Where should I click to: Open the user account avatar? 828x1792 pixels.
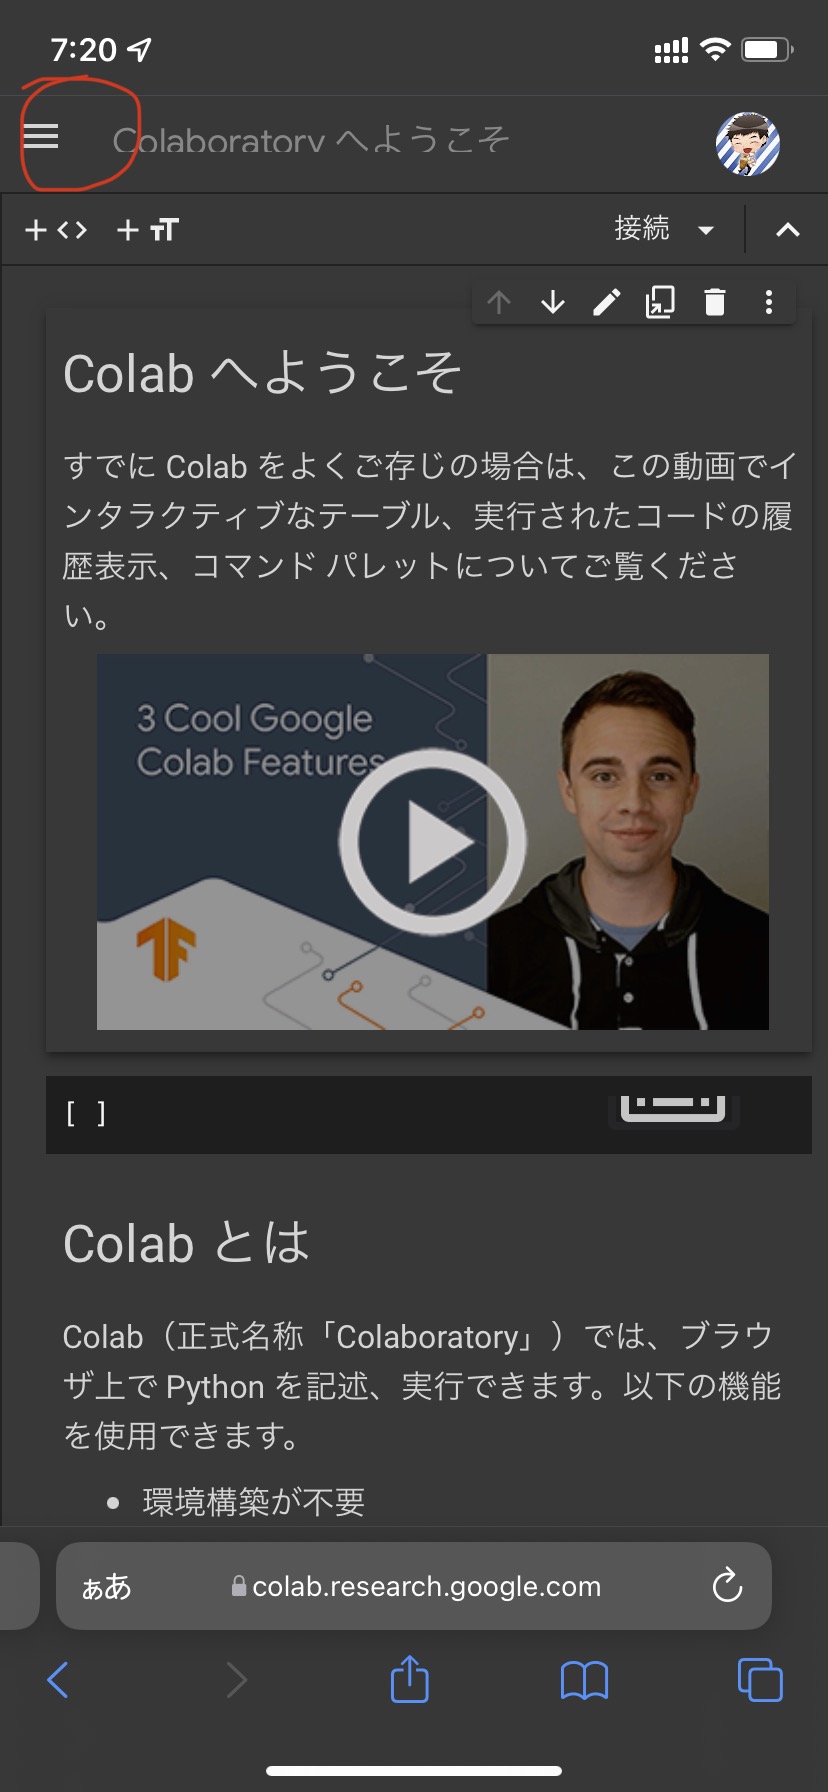pos(748,143)
